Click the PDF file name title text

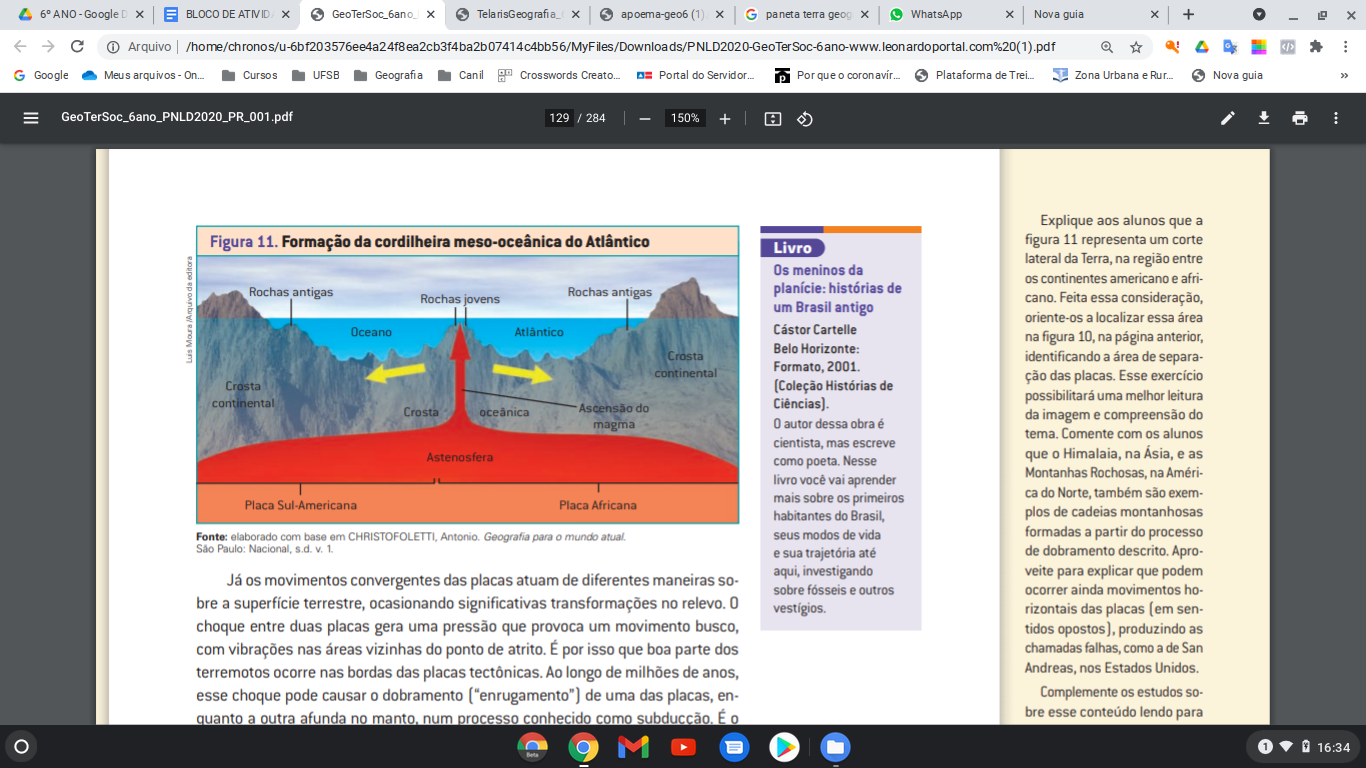click(177, 117)
